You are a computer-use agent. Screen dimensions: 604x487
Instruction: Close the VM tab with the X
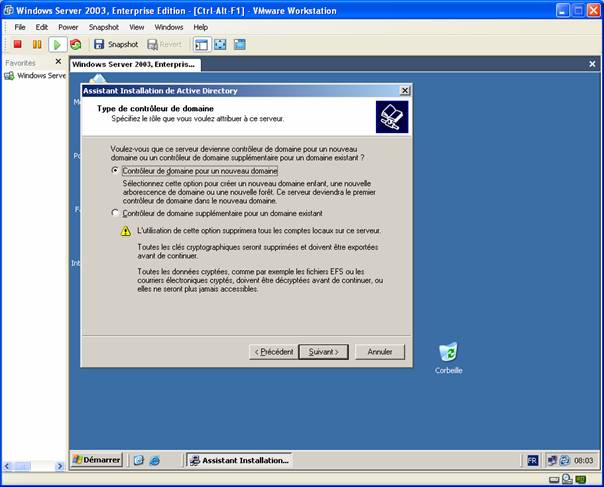click(x=592, y=64)
